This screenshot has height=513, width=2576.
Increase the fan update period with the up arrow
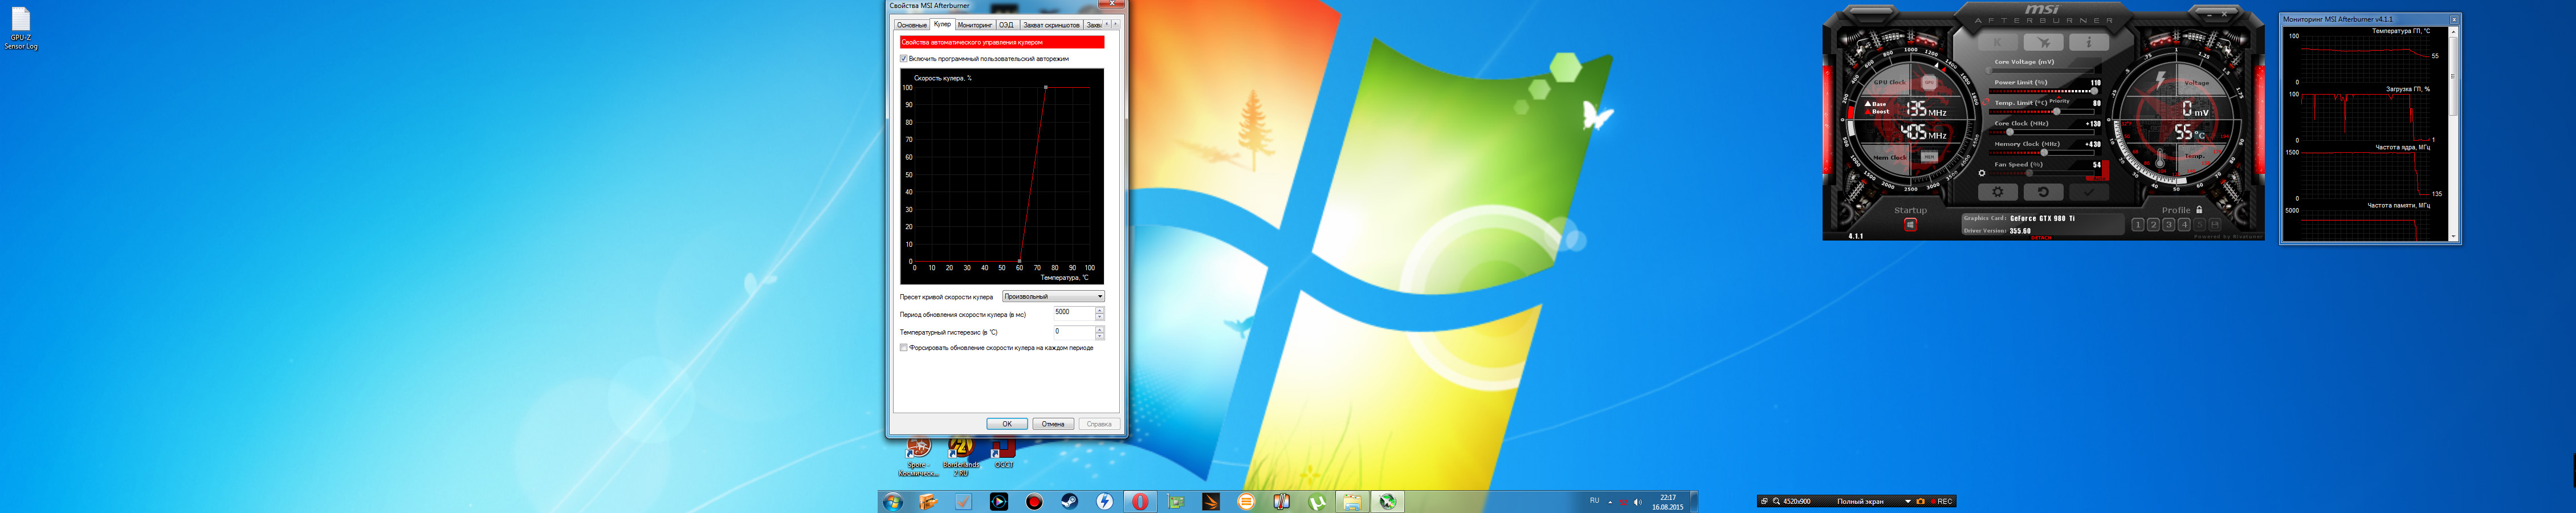(x=1099, y=310)
